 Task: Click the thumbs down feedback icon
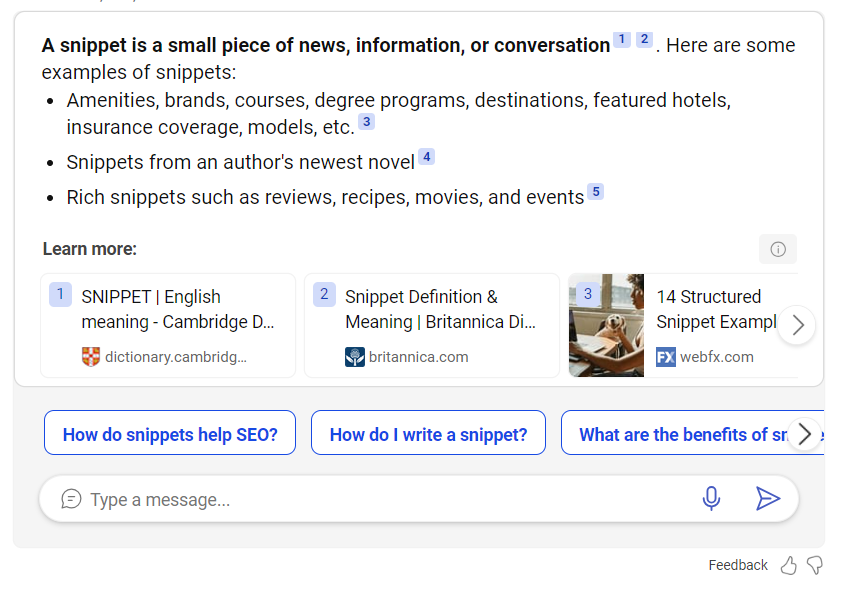(x=815, y=566)
